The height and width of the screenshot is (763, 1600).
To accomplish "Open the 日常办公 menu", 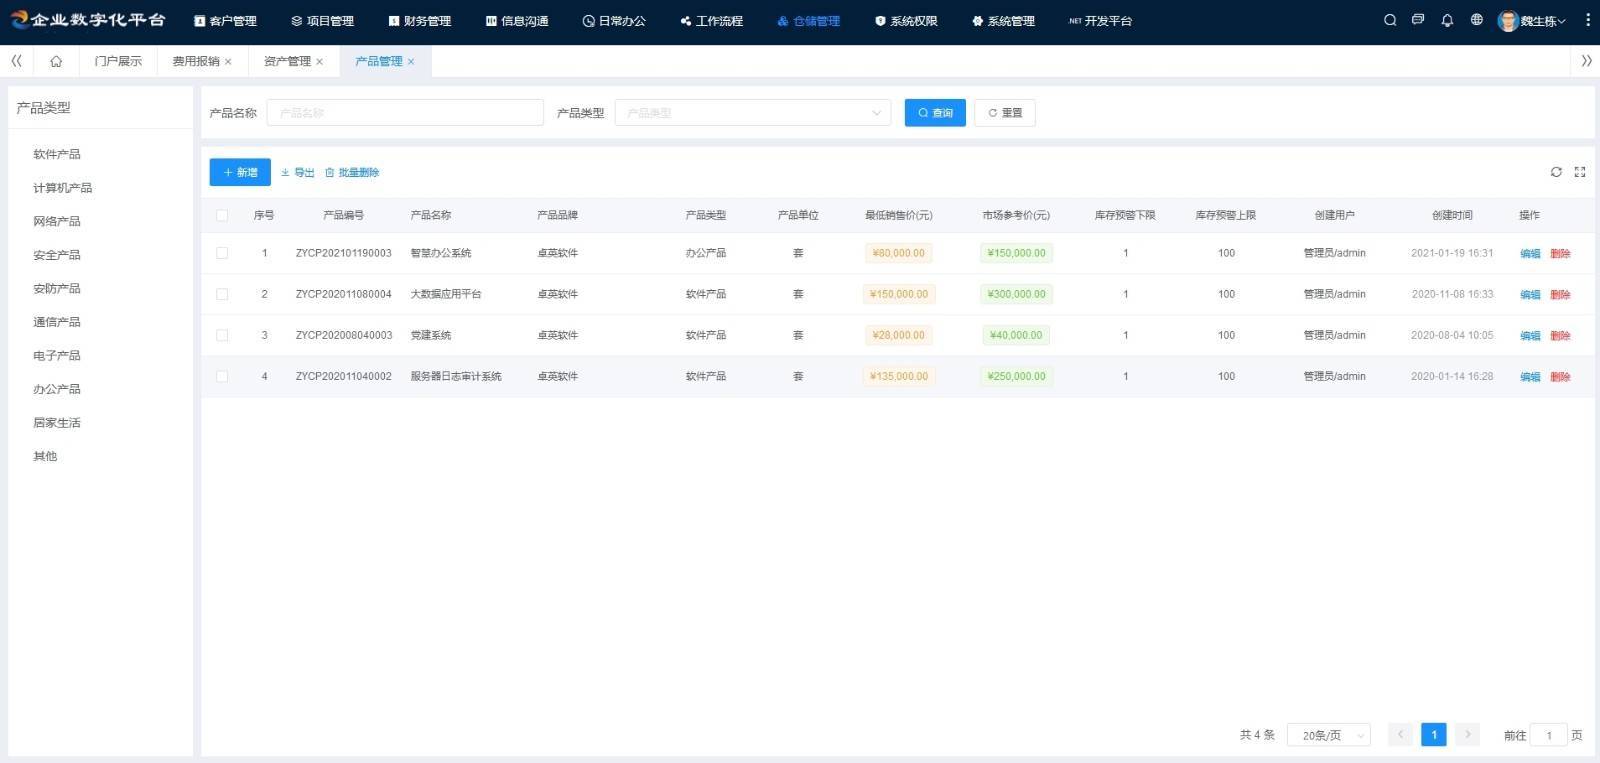I will pos(614,21).
